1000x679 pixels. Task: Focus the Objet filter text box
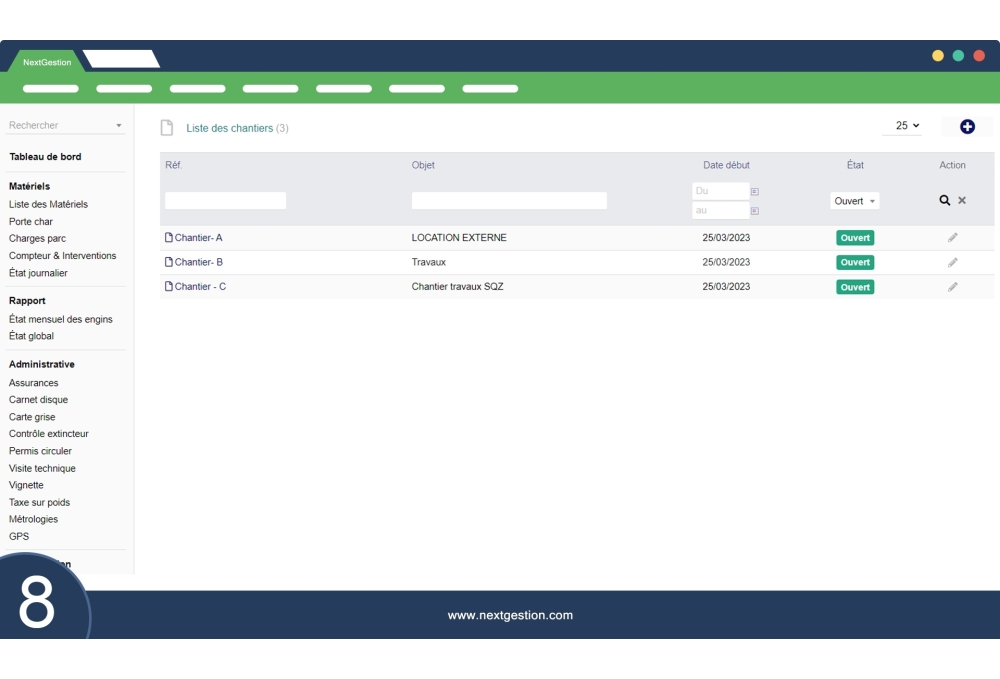tap(509, 201)
